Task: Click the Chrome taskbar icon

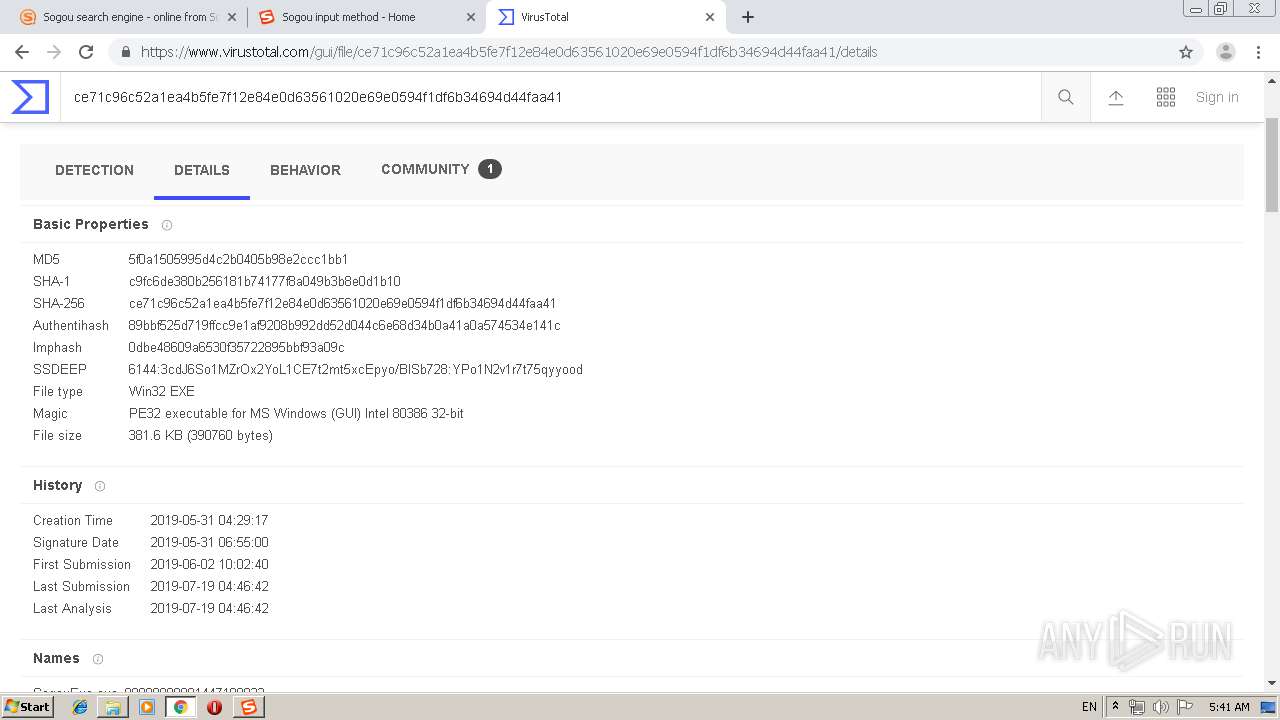Action: (x=181, y=707)
